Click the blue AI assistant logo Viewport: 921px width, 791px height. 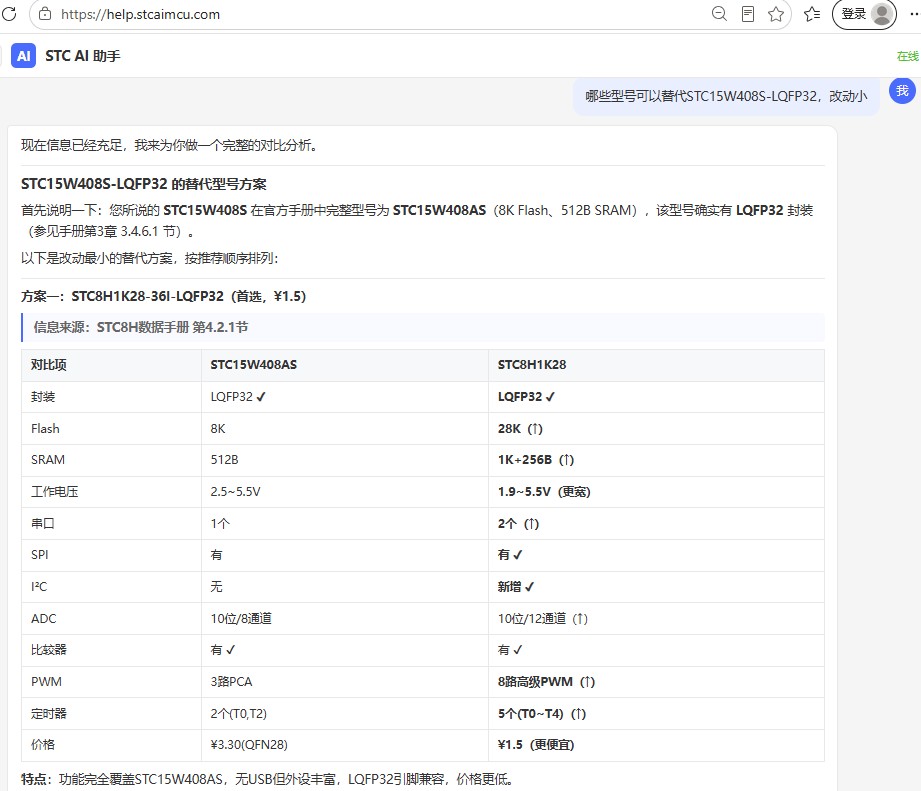click(x=23, y=56)
